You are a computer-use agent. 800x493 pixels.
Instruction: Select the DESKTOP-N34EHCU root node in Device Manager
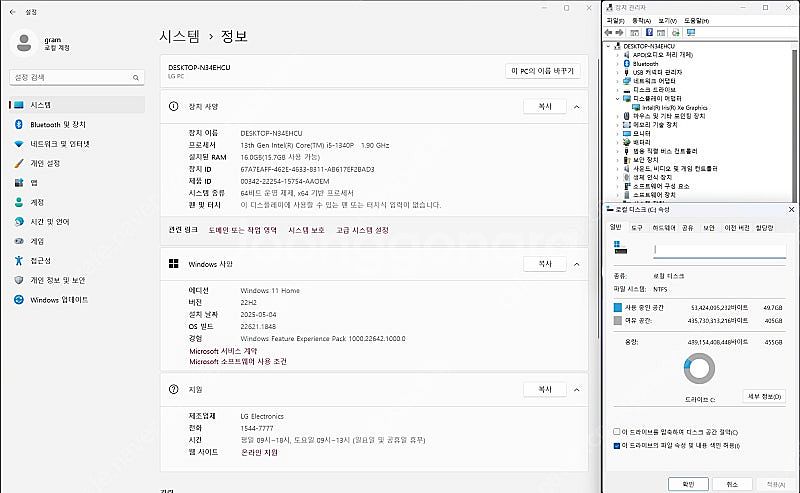(648, 46)
